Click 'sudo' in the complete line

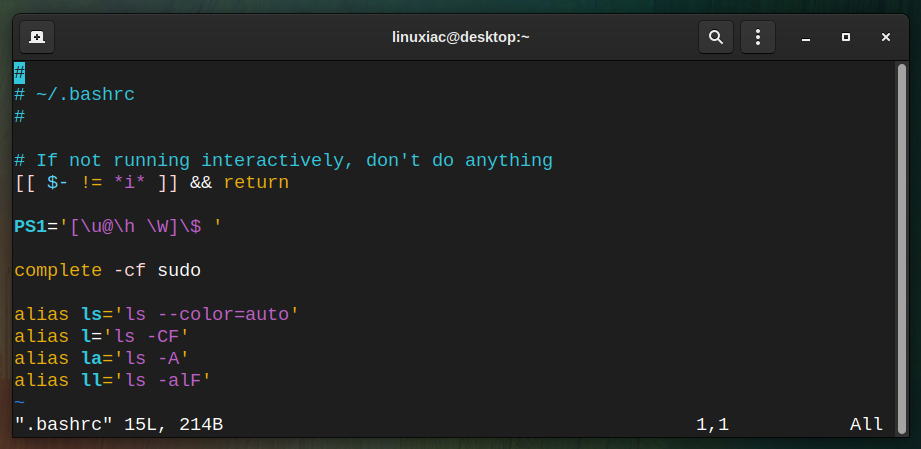[x=179, y=271]
